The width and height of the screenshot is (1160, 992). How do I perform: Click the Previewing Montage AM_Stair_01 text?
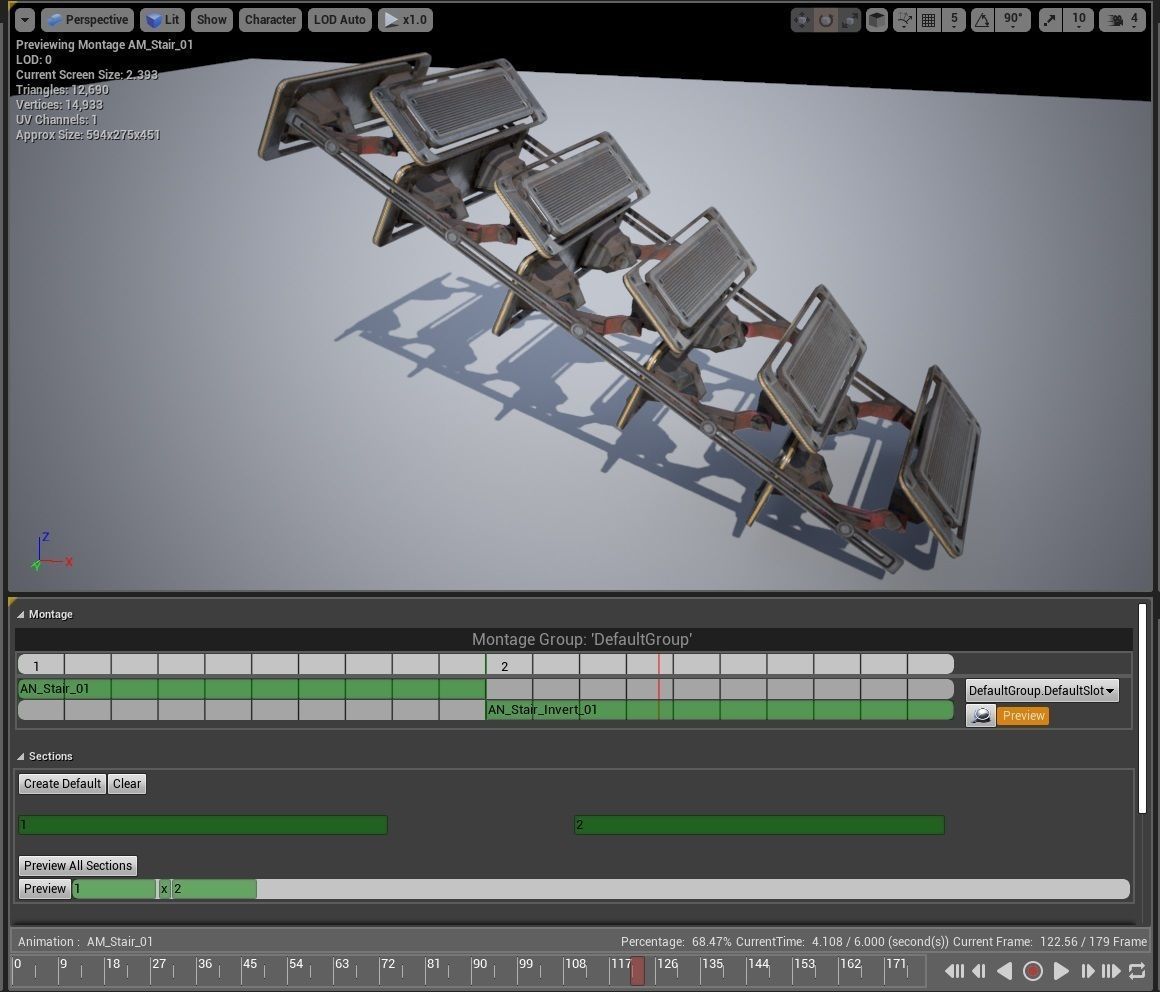click(x=104, y=44)
